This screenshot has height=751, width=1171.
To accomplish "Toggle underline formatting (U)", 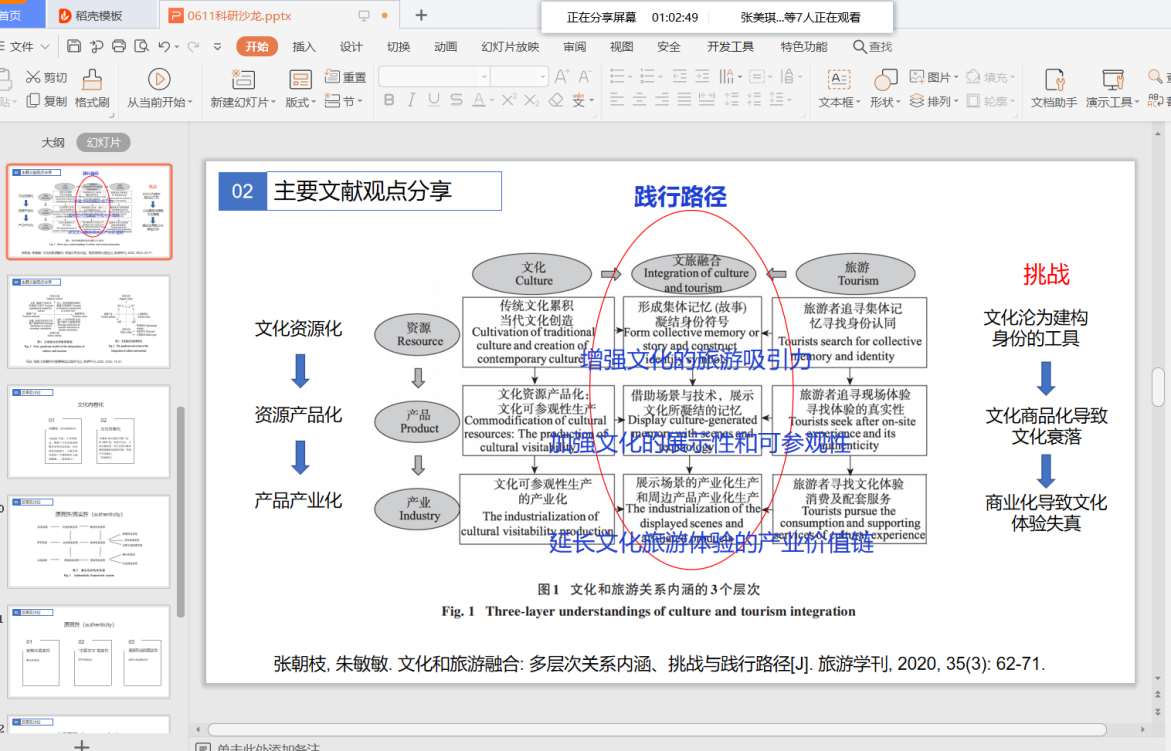I will tap(434, 100).
